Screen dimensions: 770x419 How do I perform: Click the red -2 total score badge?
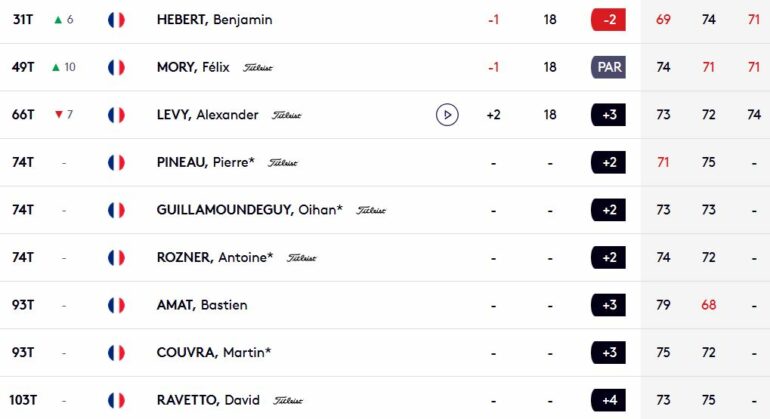click(608, 20)
